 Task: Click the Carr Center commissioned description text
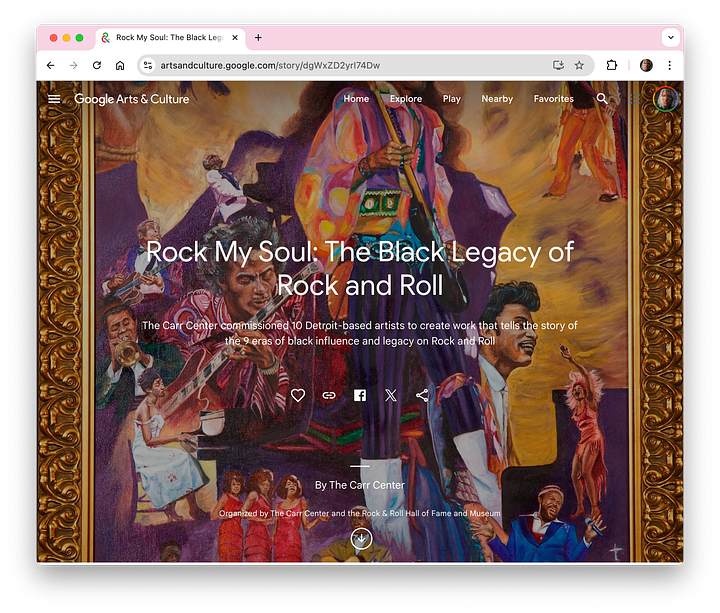(360, 333)
